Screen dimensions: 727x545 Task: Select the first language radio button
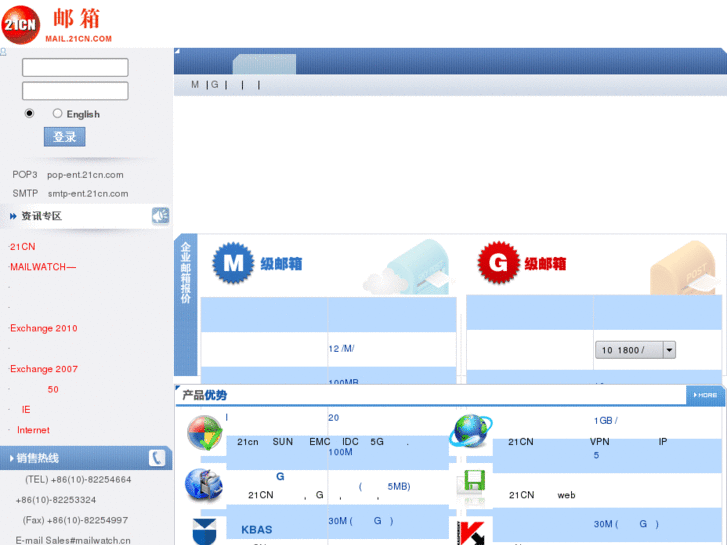pos(29,113)
